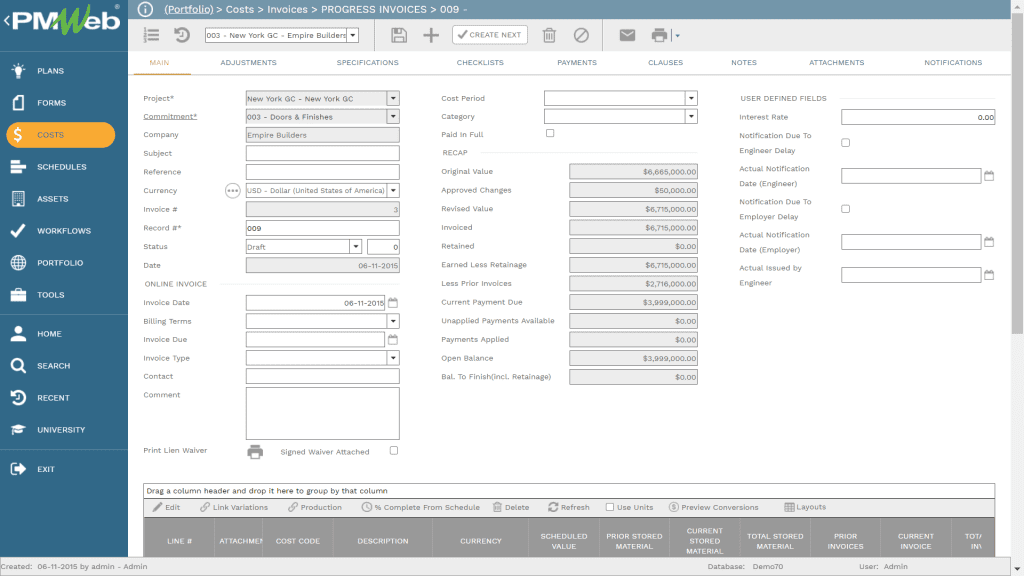1024x576 pixels.
Task: Open Invoice Due calendar picker
Action: coord(393,340)
